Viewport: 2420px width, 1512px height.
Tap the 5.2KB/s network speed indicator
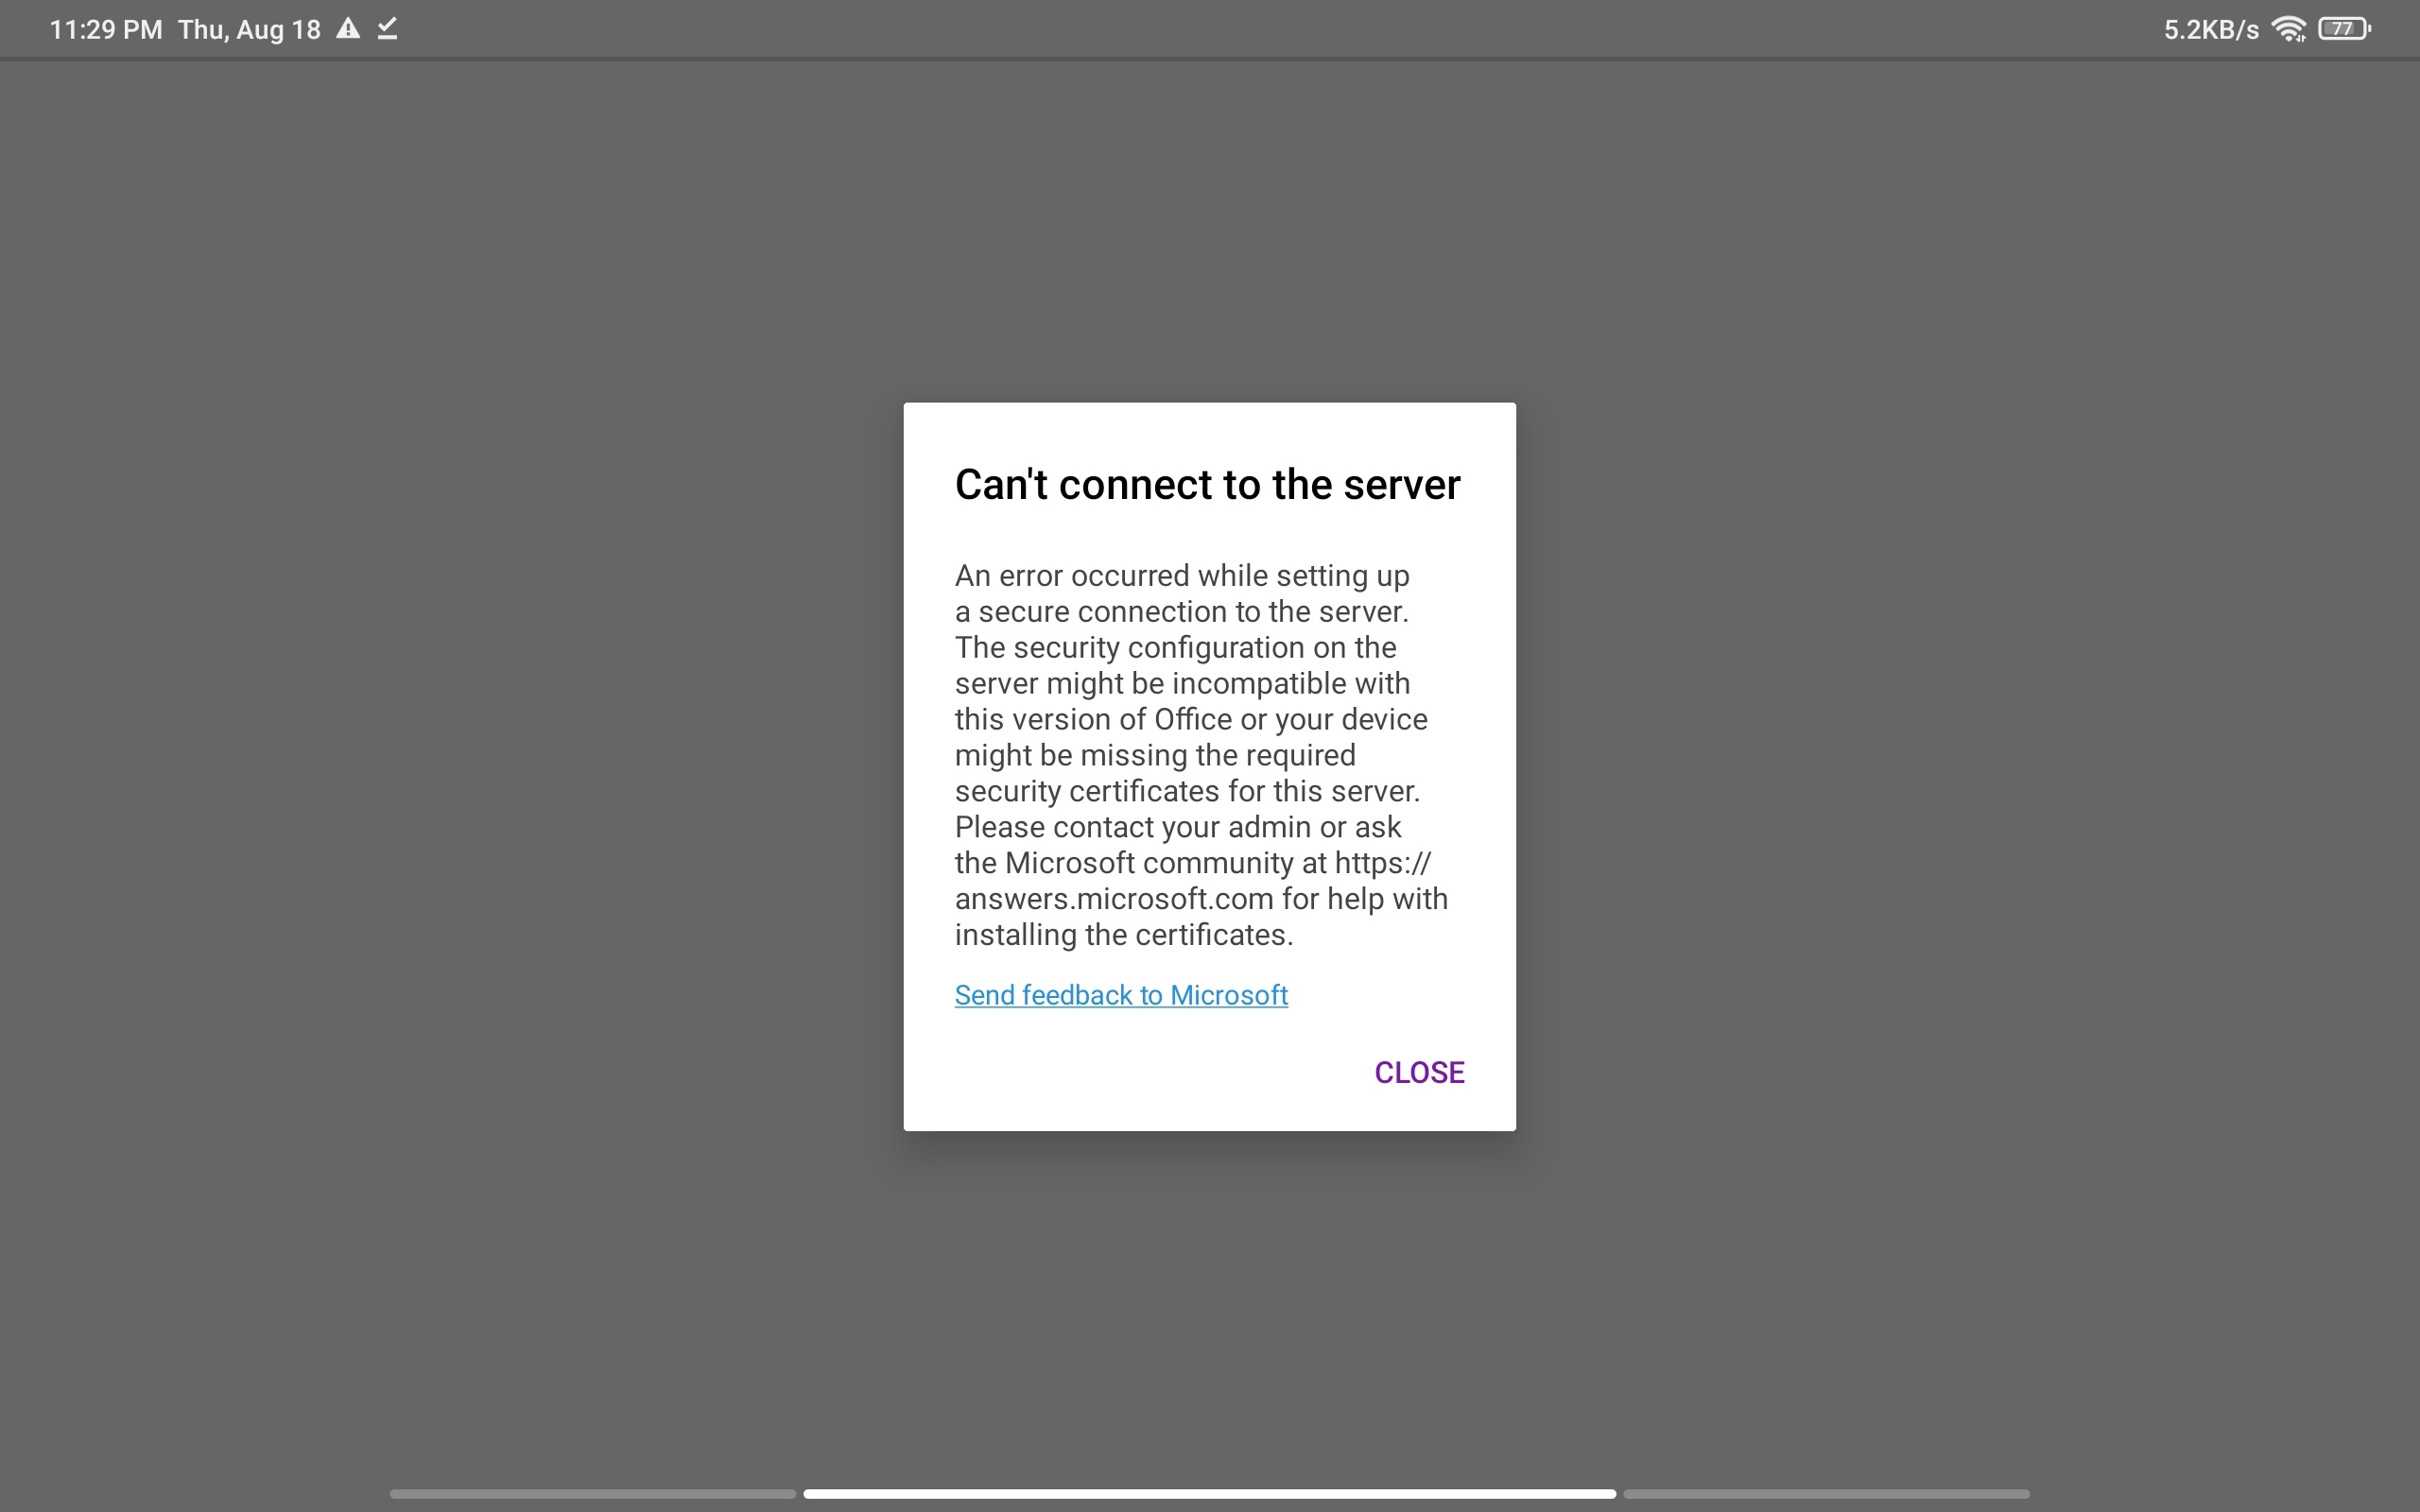(x=2211, y=30)
